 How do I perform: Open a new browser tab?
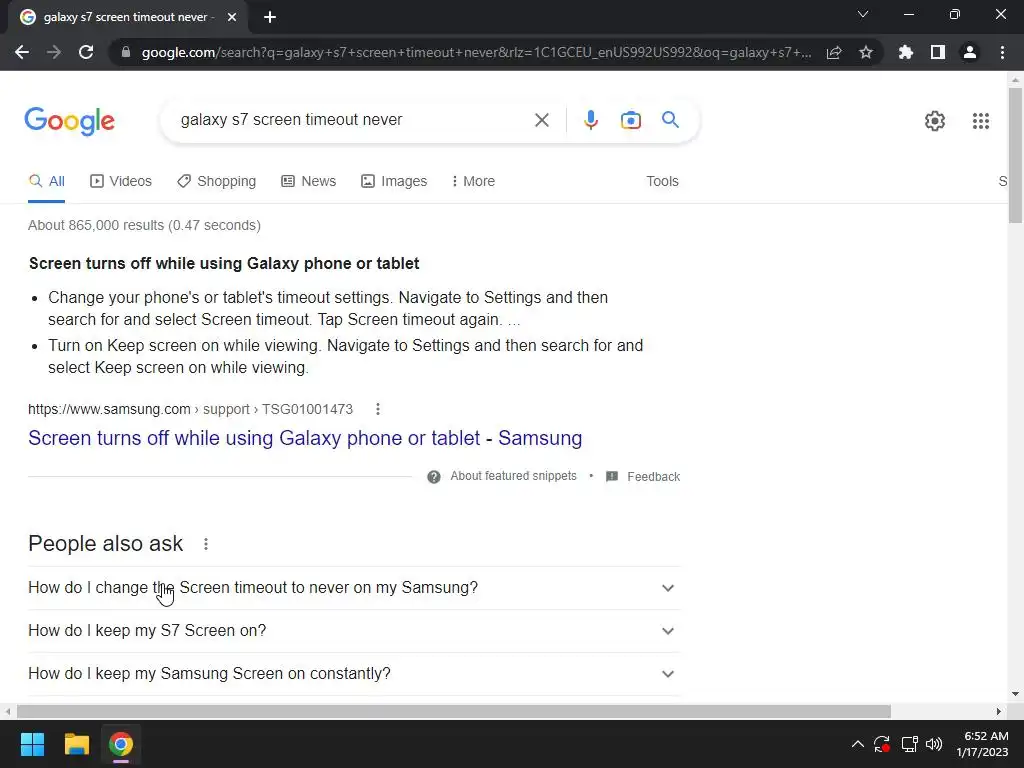(270, 17)
